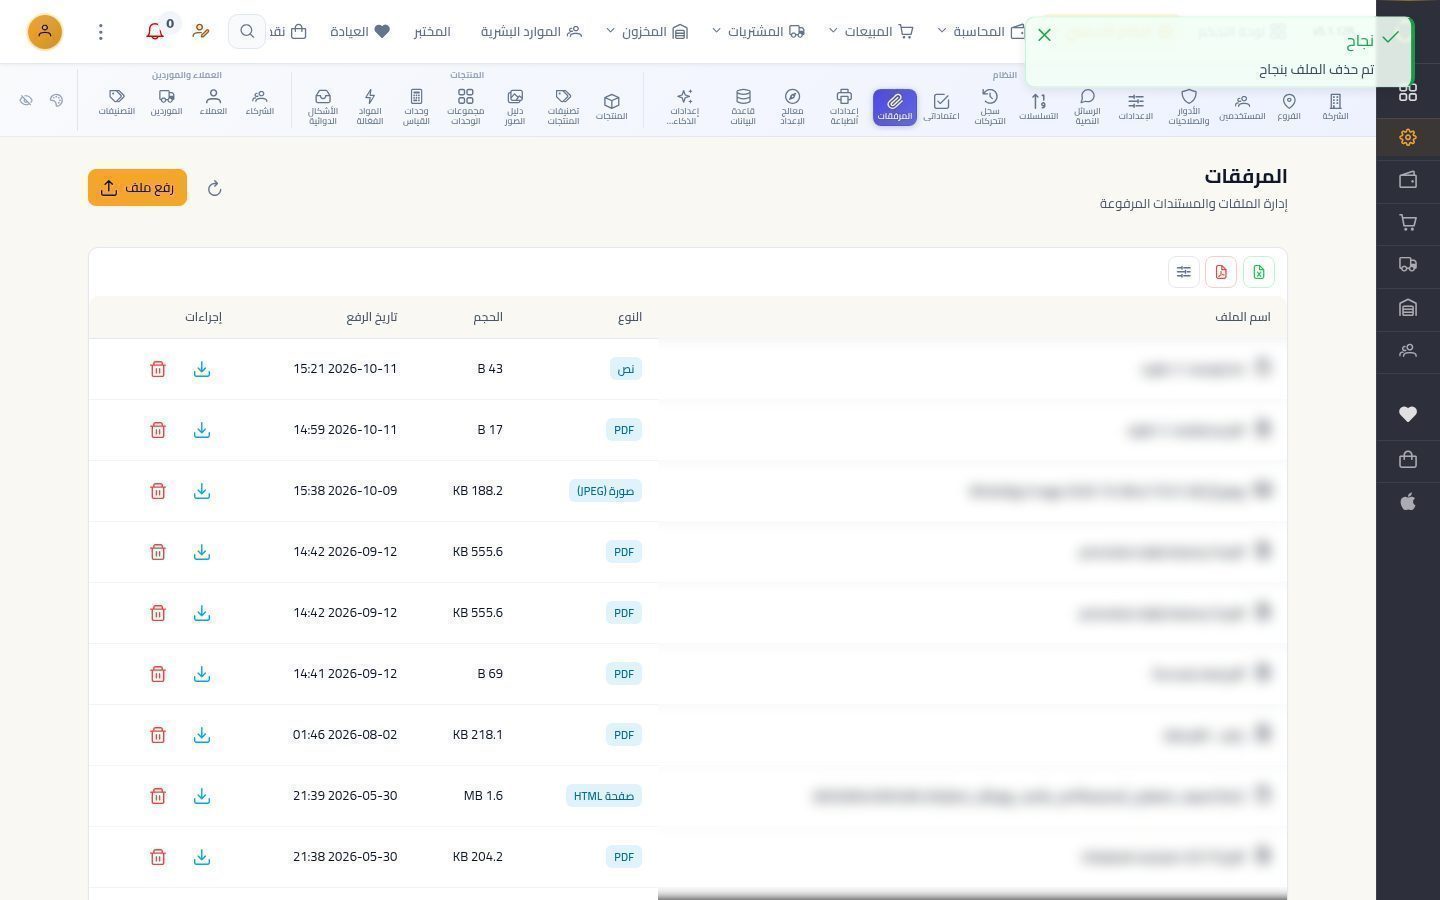This screenshot has height=900, width=1440.
Task: Toggle the crossed-eye hide toolbar icon
Action: point(26,100)
